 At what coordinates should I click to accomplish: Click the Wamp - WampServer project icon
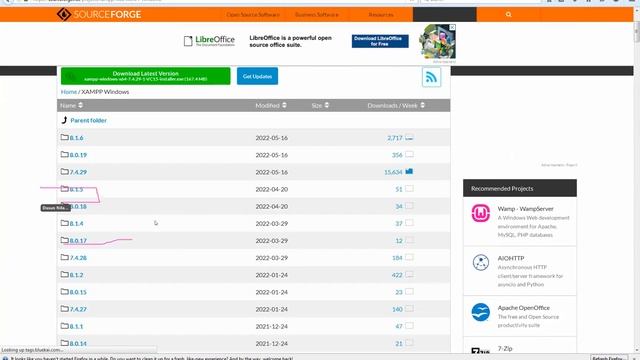click(481, 213)
